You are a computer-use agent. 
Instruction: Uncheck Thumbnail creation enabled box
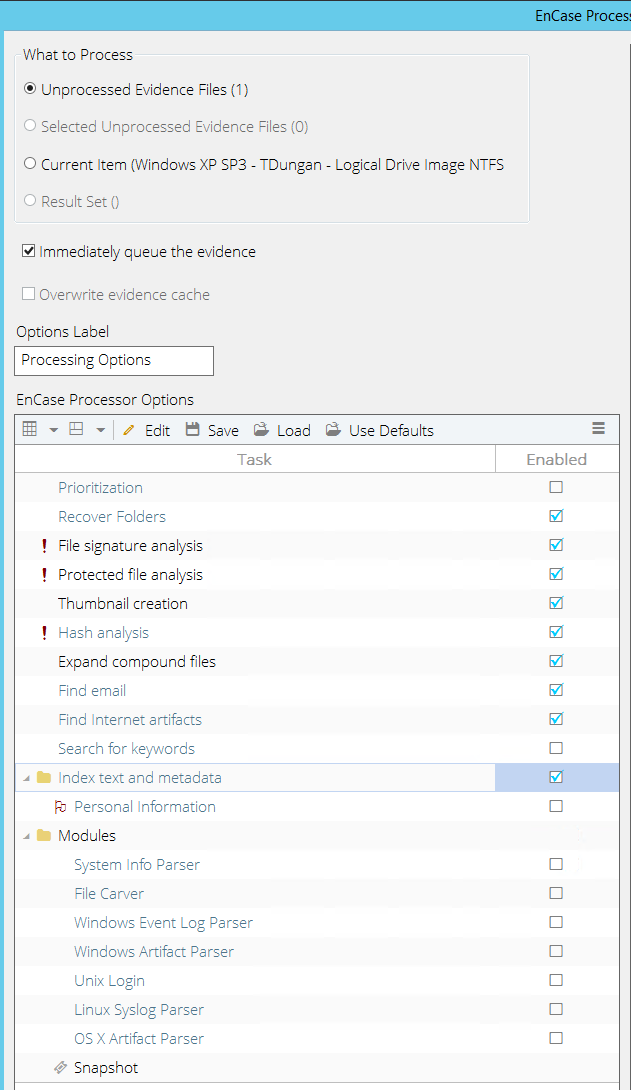click(556, 603)
